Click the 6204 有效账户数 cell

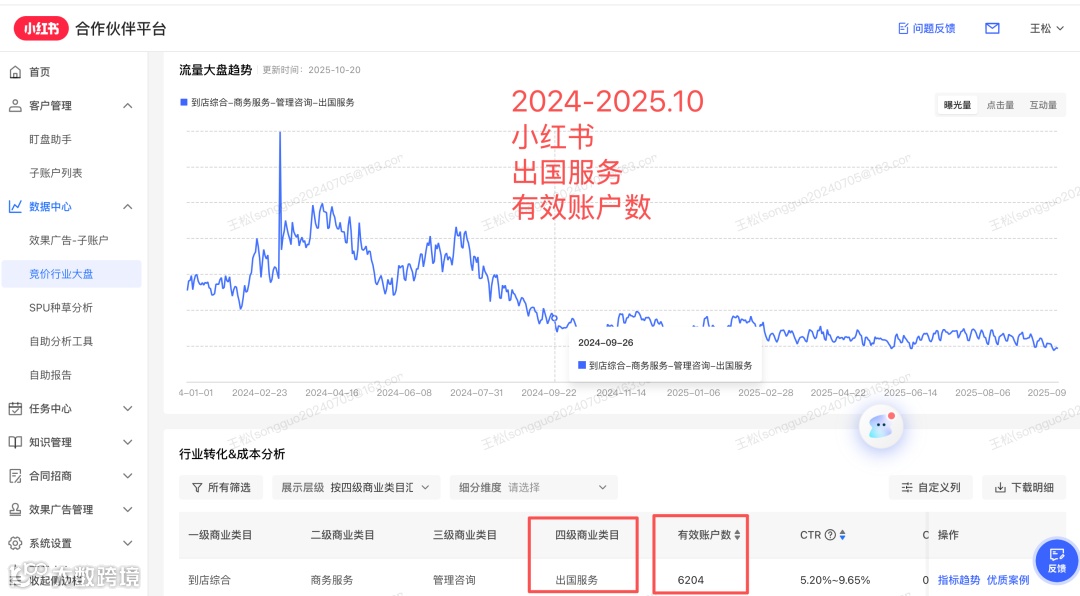691,580
